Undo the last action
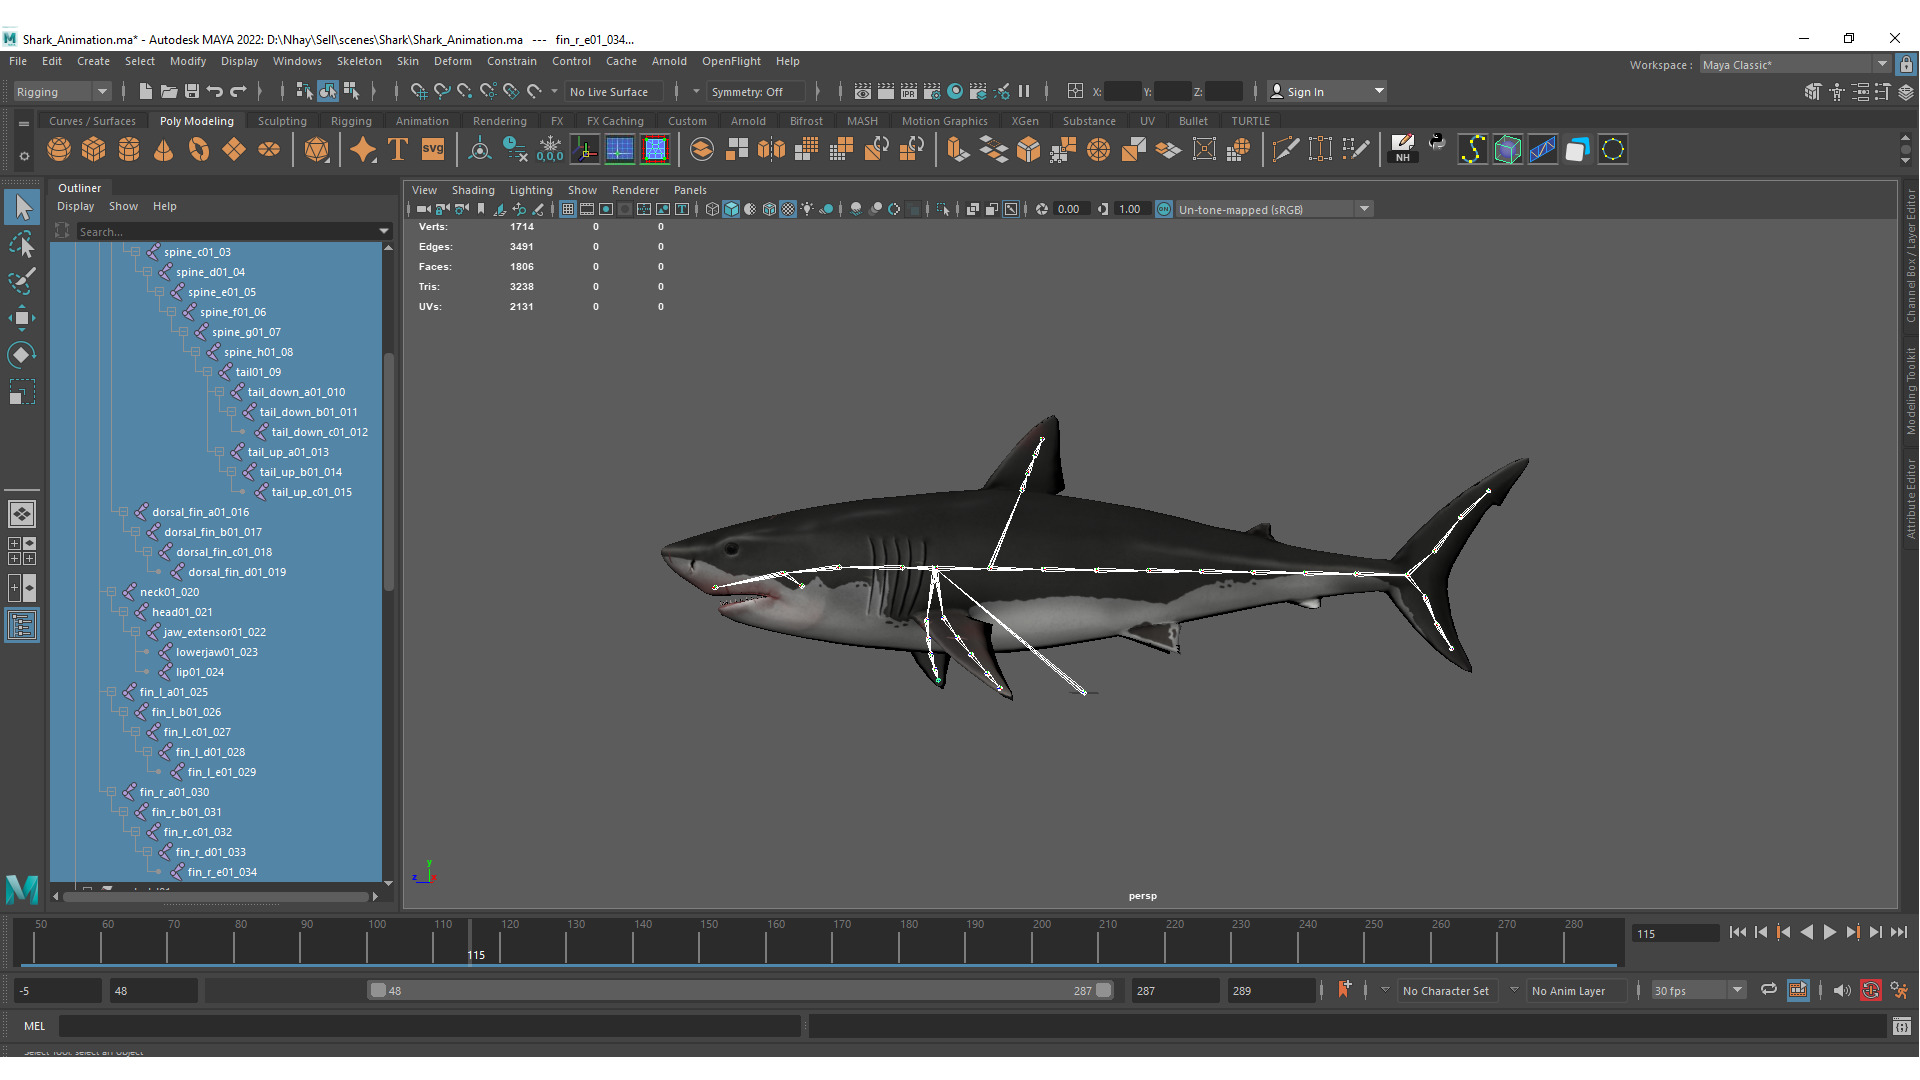This screenshot has height=1080, width=1920. (x=215, y=91)
